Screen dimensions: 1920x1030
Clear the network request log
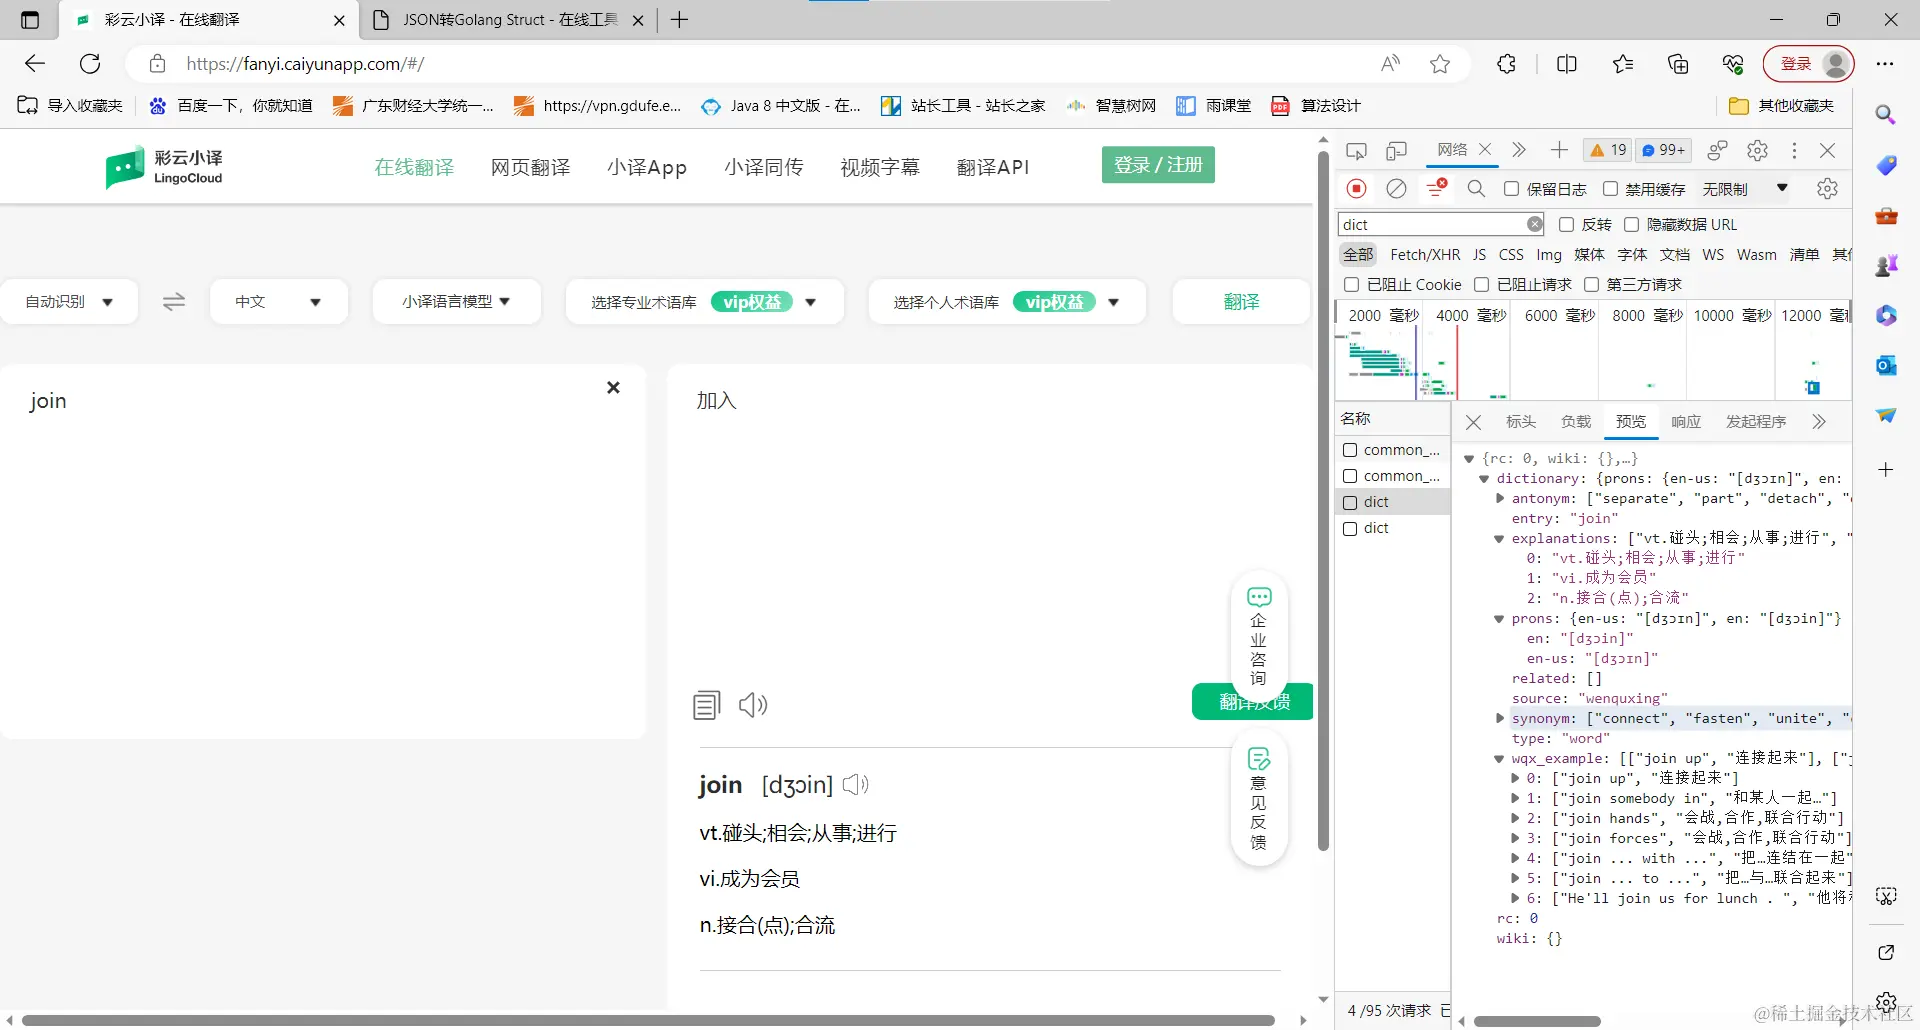(1397, 188)
